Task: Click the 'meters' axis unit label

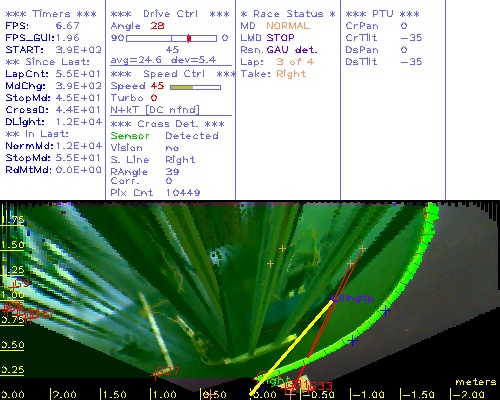Action: click(x=476, y=382)
